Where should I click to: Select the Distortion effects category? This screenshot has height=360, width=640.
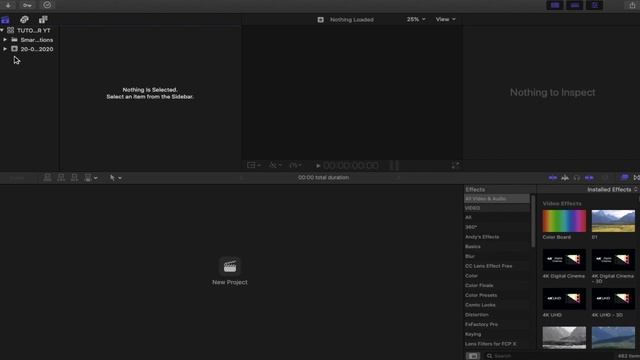pos(497,315)
